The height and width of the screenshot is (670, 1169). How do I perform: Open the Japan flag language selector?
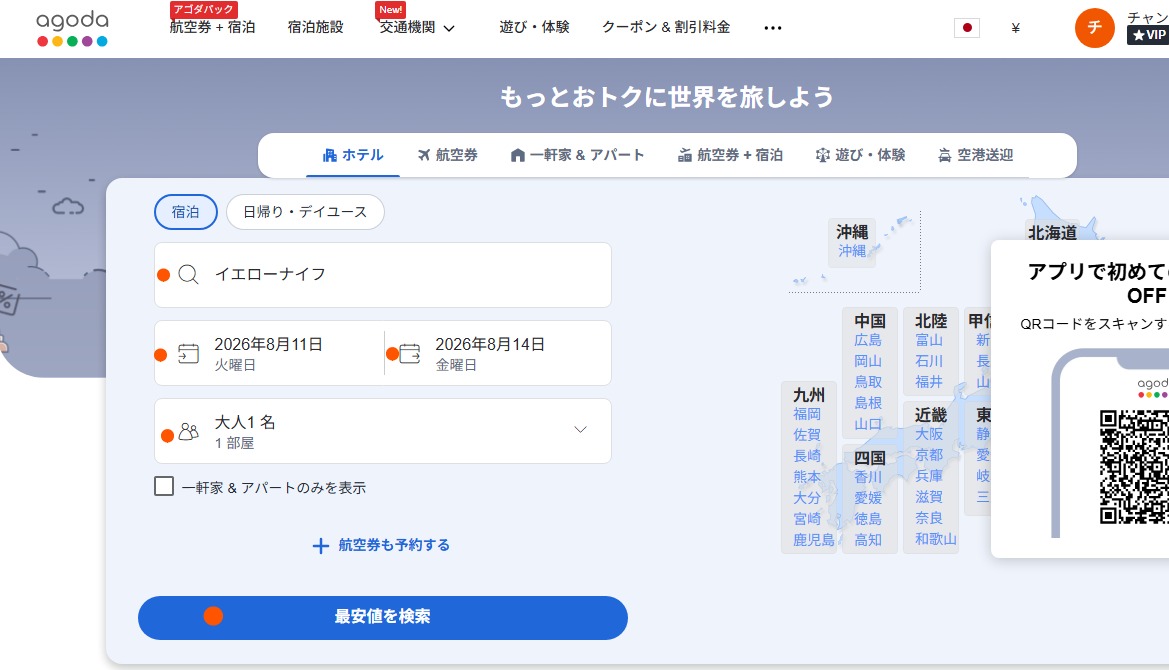[966, 28]
